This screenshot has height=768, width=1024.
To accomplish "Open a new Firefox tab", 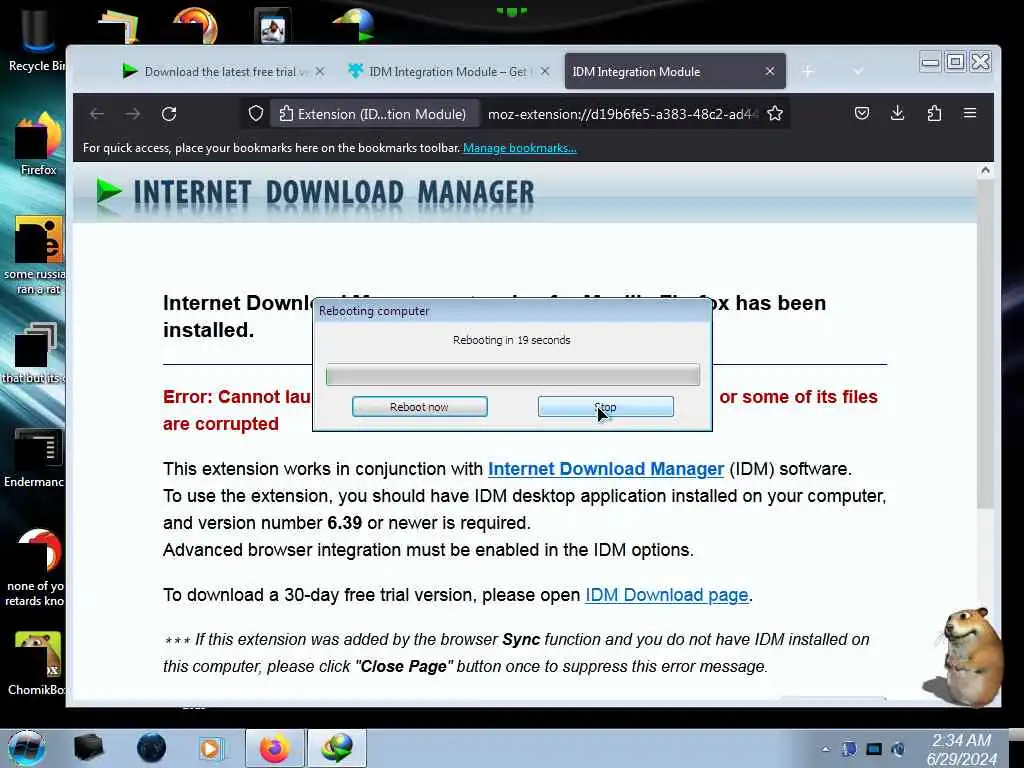I will (x=808, y=71).
